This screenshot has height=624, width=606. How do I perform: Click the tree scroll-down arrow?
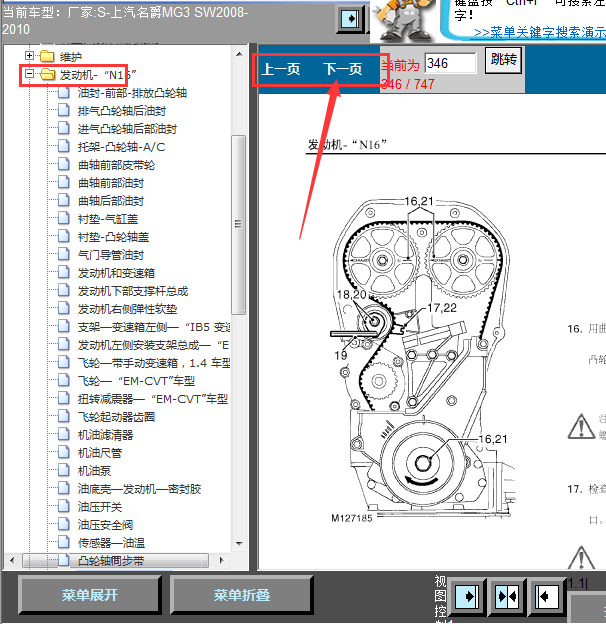[x=239, y=544]
